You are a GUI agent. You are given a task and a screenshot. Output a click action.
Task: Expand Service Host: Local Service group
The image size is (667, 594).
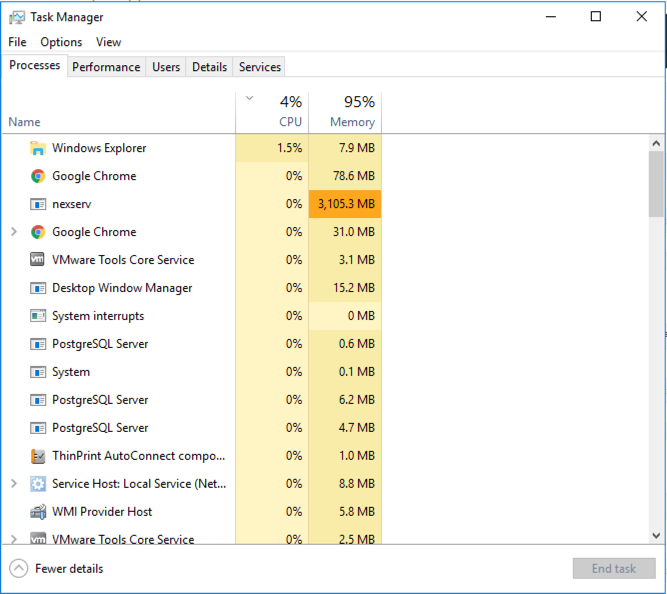pos(13,484)
